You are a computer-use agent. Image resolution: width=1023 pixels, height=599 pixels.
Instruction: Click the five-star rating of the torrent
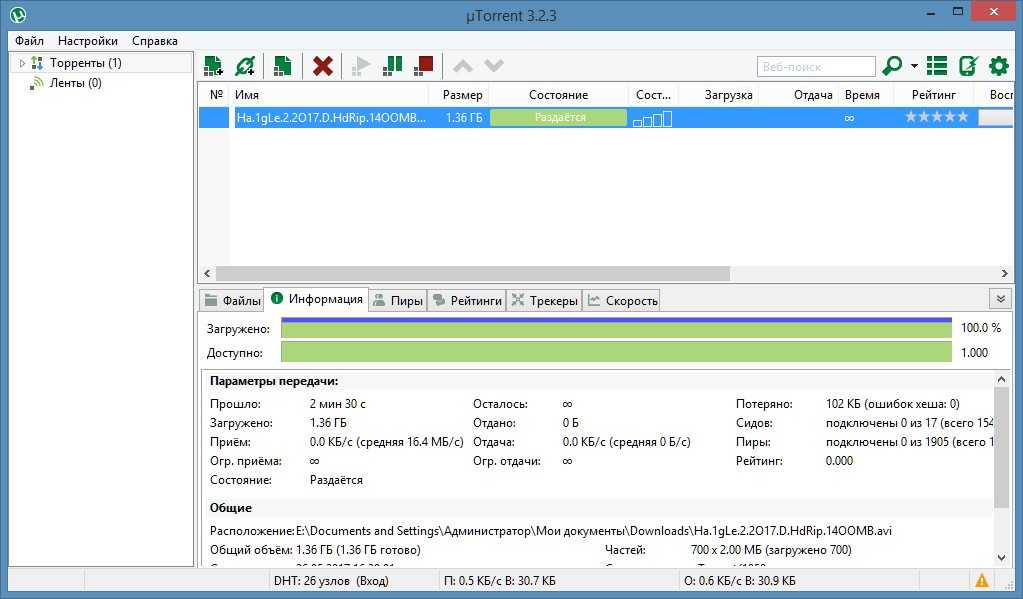936,117
